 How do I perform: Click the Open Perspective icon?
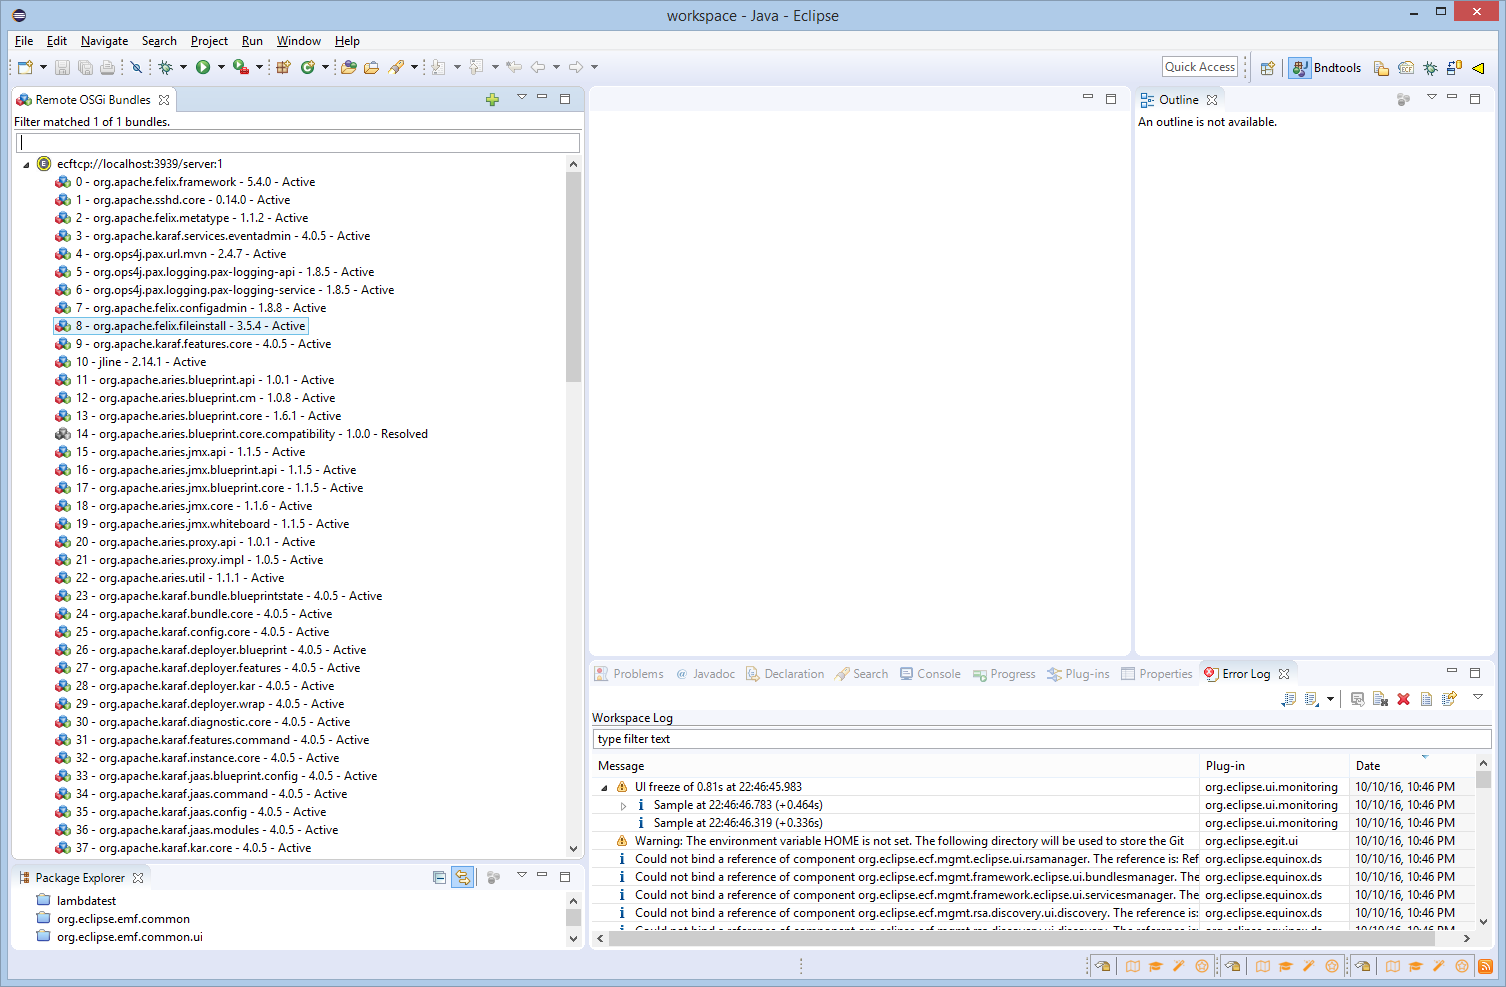point(1268,68)
